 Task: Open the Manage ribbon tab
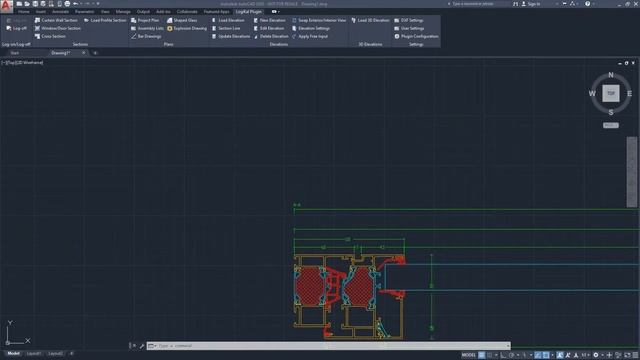pyautogui.click(x=123, y=12)
